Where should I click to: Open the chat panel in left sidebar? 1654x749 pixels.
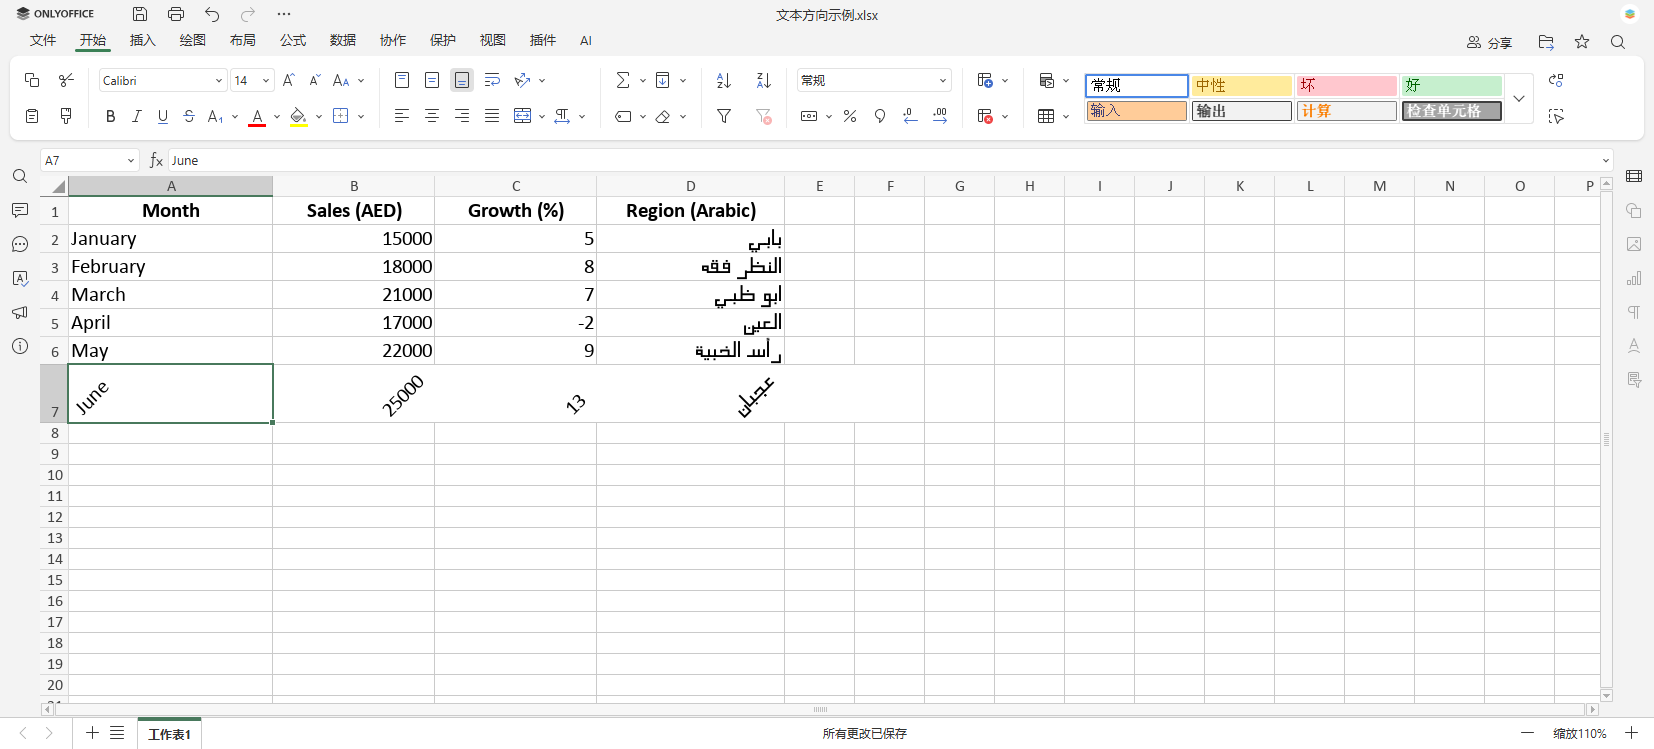(x=20, y=244)
